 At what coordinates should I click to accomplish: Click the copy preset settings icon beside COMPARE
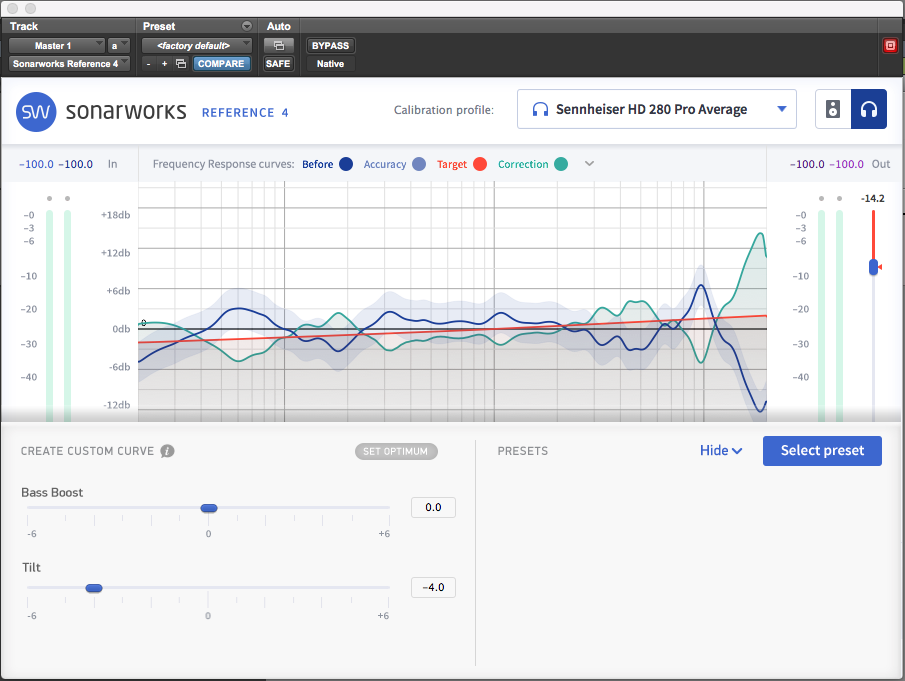(x=183, y=62)
